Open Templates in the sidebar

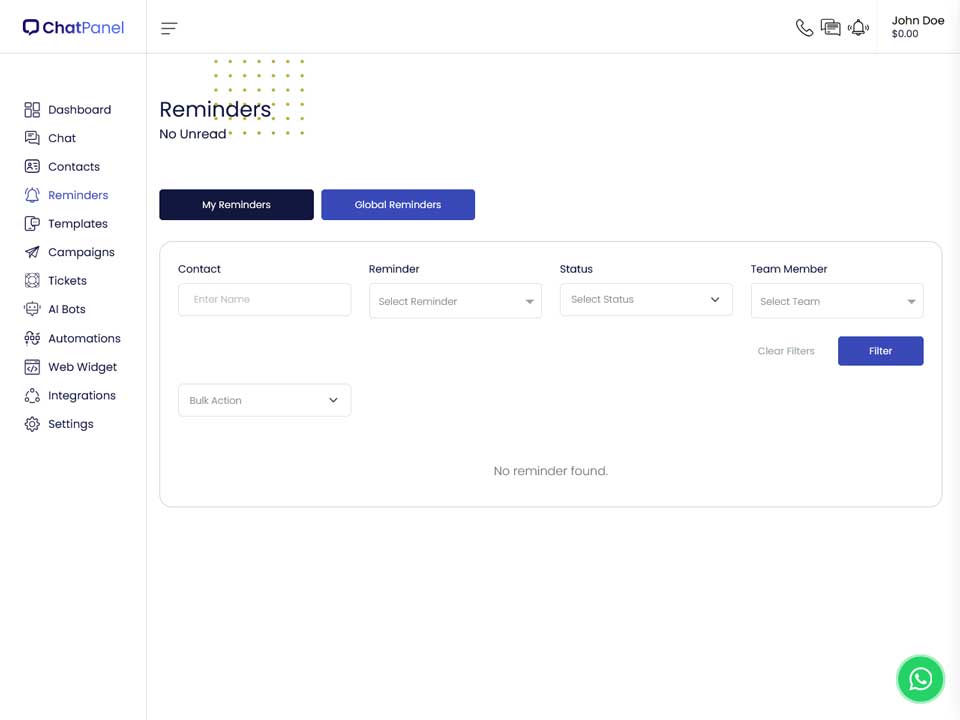(x=78, y=223)
